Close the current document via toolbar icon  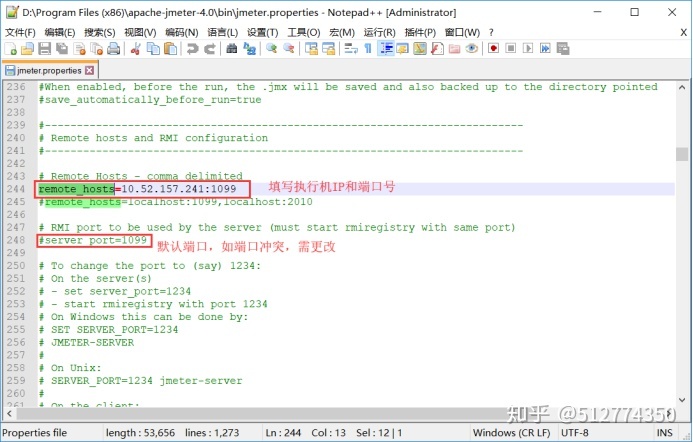tap(80, 49)
